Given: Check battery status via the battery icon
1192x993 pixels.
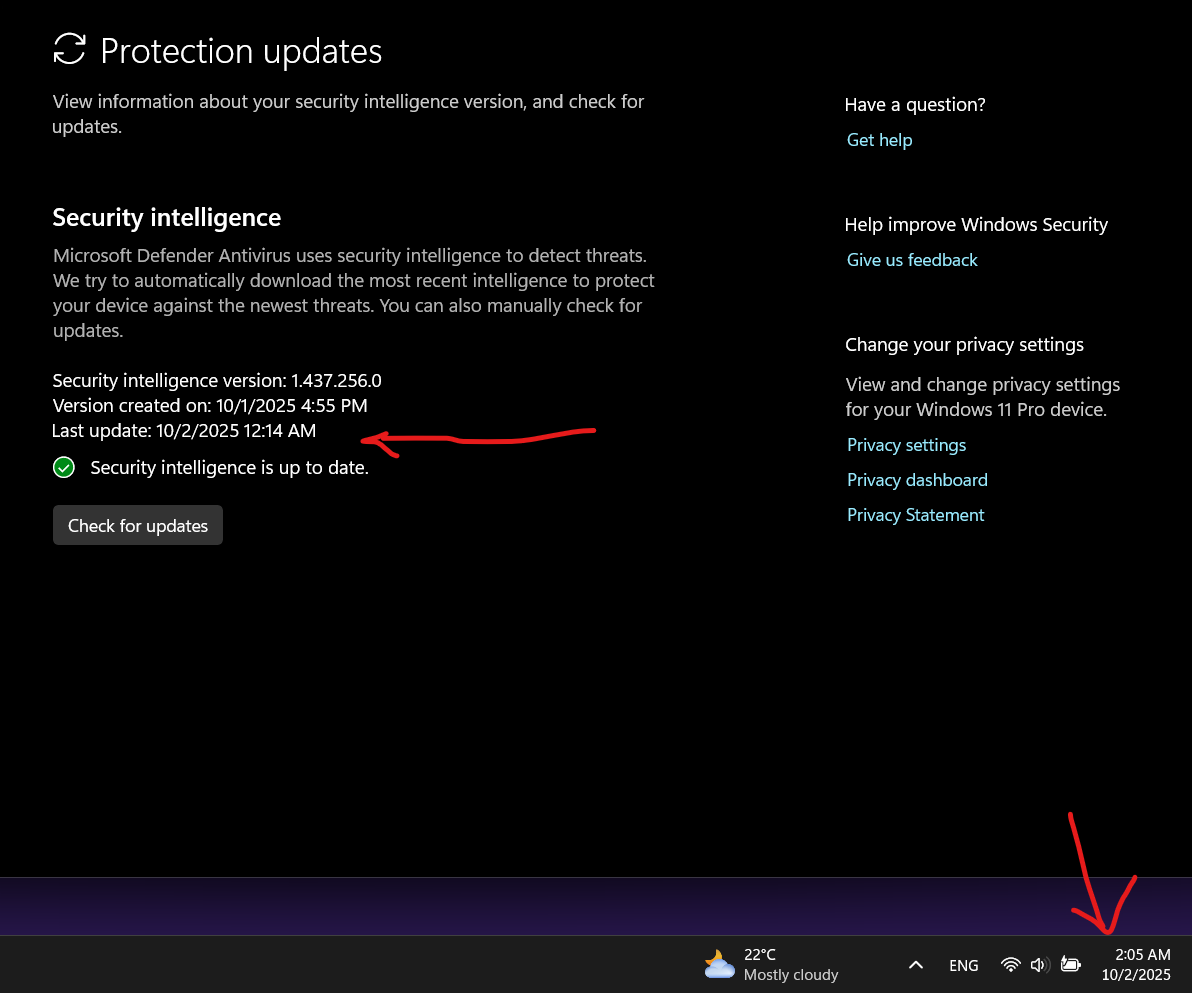Looking at the screenshot, I should pyautogui.click(x=1070, y=964).
